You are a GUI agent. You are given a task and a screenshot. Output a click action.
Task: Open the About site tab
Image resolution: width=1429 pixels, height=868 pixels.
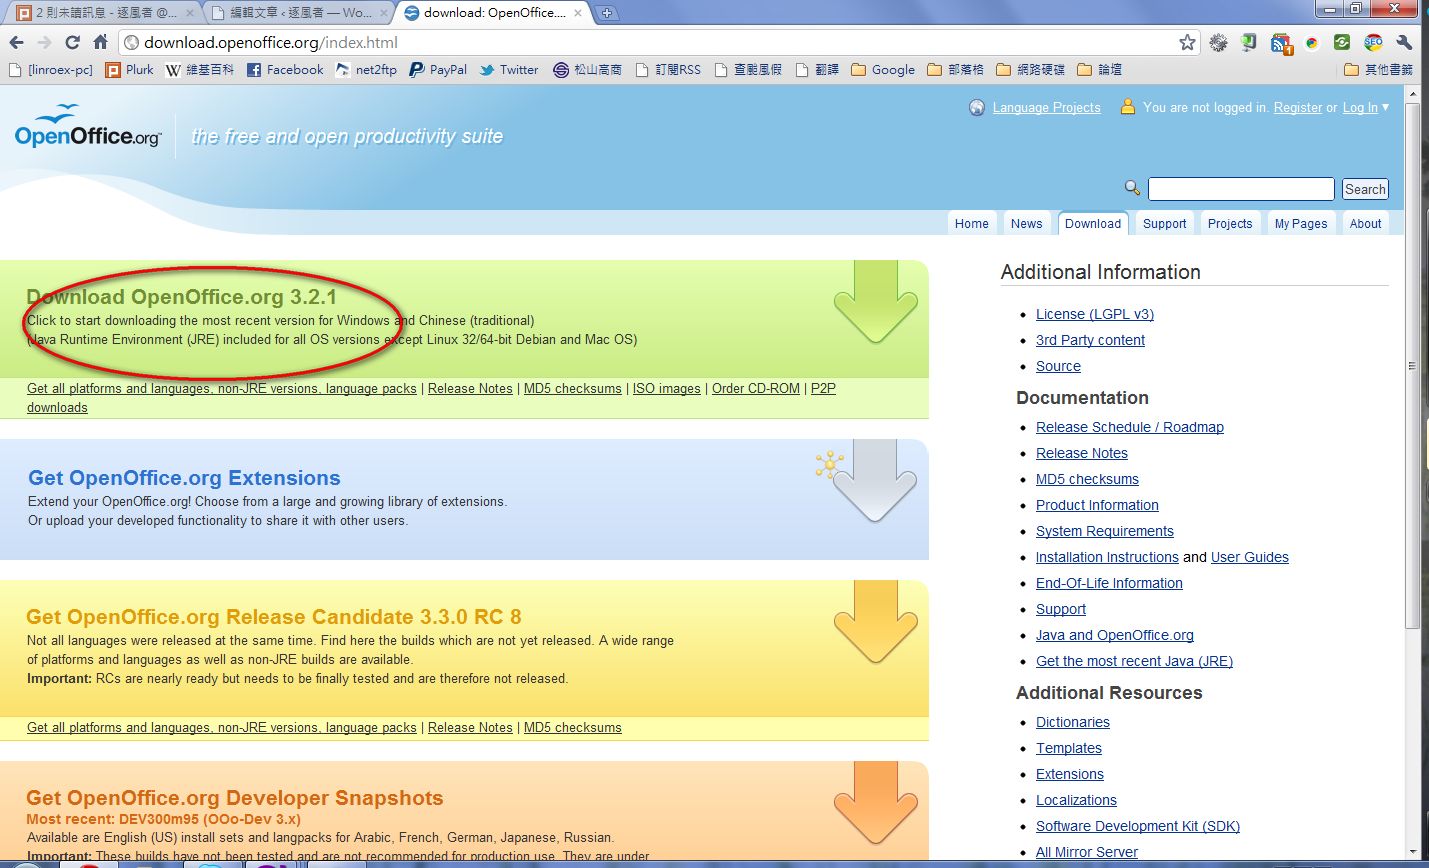[1366, 224]
